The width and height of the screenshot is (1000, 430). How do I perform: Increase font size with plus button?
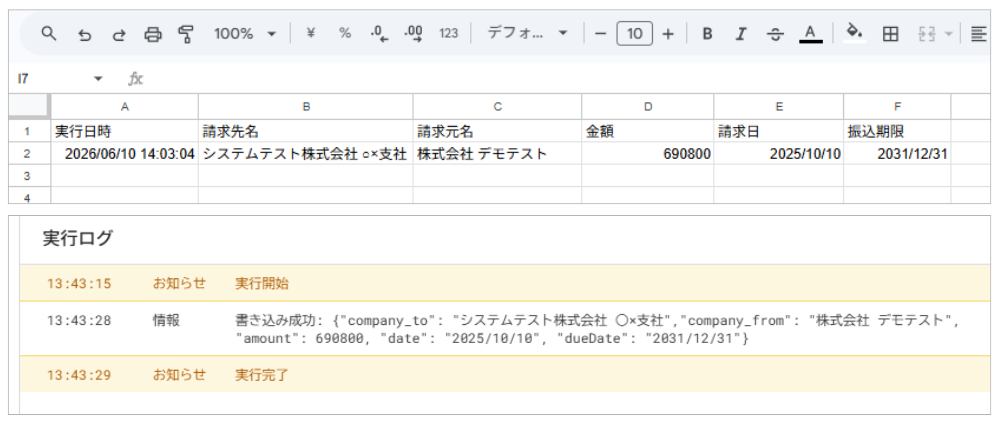668,34
